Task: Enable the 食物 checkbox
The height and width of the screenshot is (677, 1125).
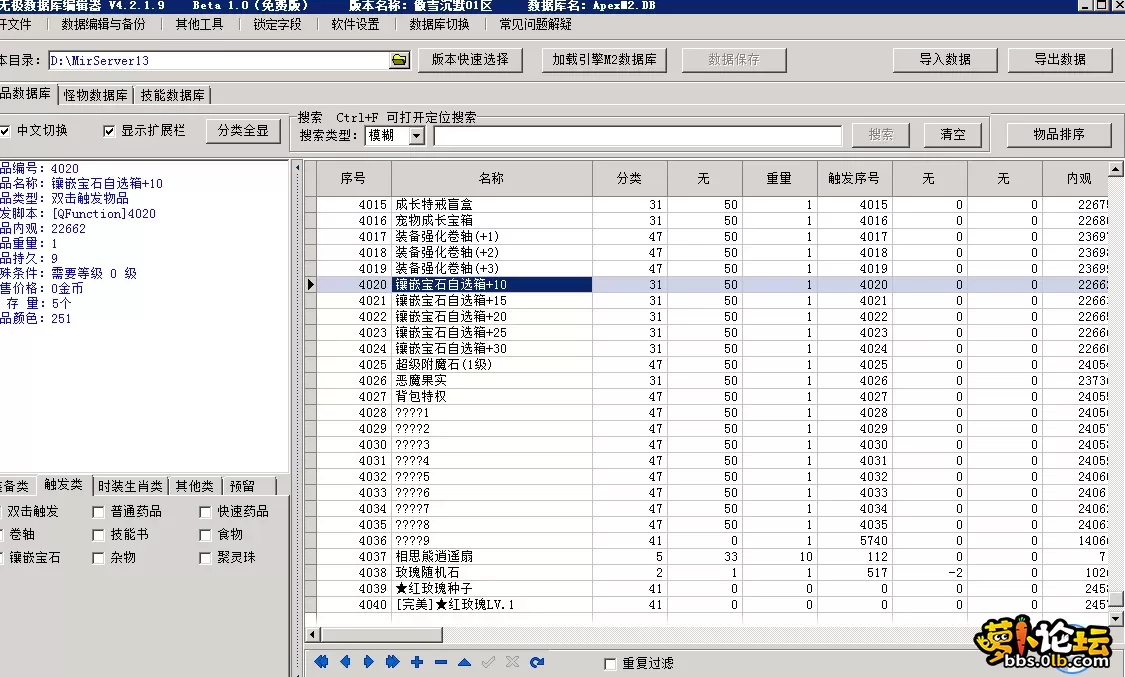Action: click(x=205, y=535)
